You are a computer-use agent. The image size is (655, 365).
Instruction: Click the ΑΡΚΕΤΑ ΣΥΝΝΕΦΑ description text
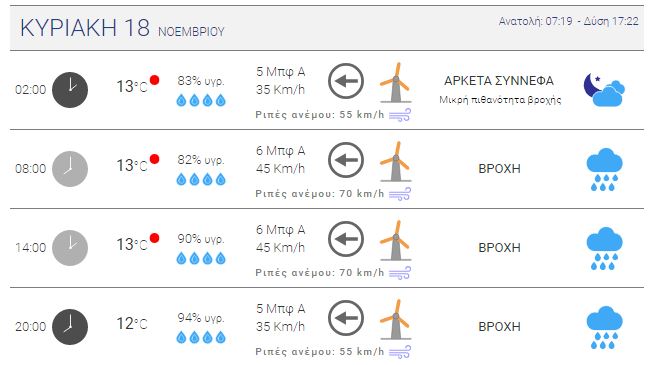pos(499,81)
